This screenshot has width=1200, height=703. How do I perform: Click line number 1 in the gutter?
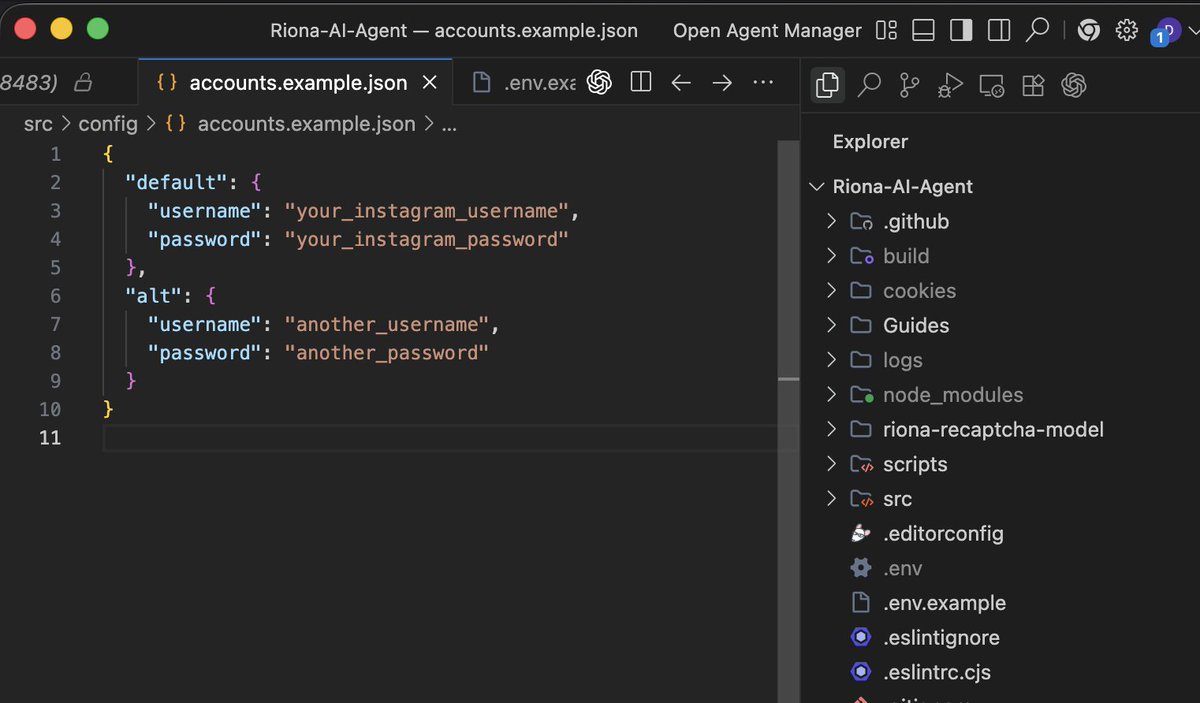55,154
